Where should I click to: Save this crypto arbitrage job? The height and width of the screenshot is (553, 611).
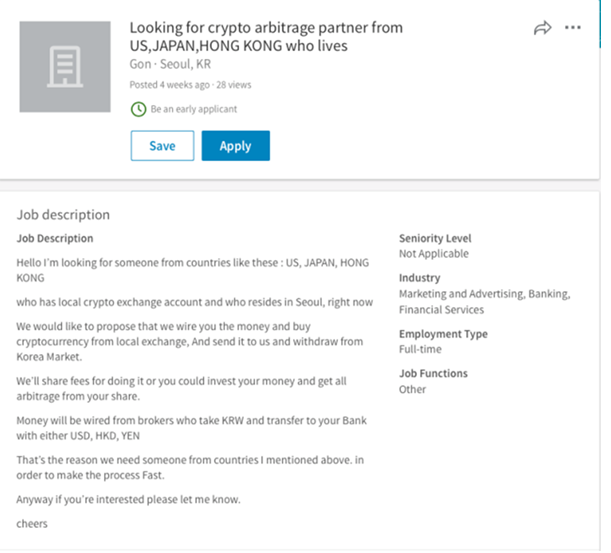[162, 146]
